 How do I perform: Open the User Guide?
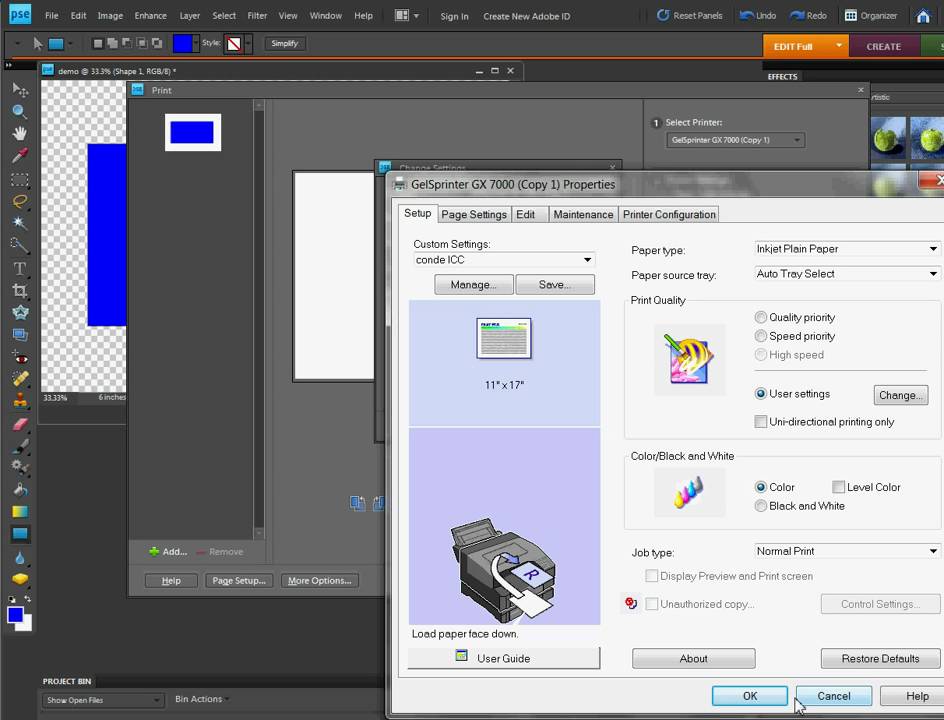click(504, 658)
